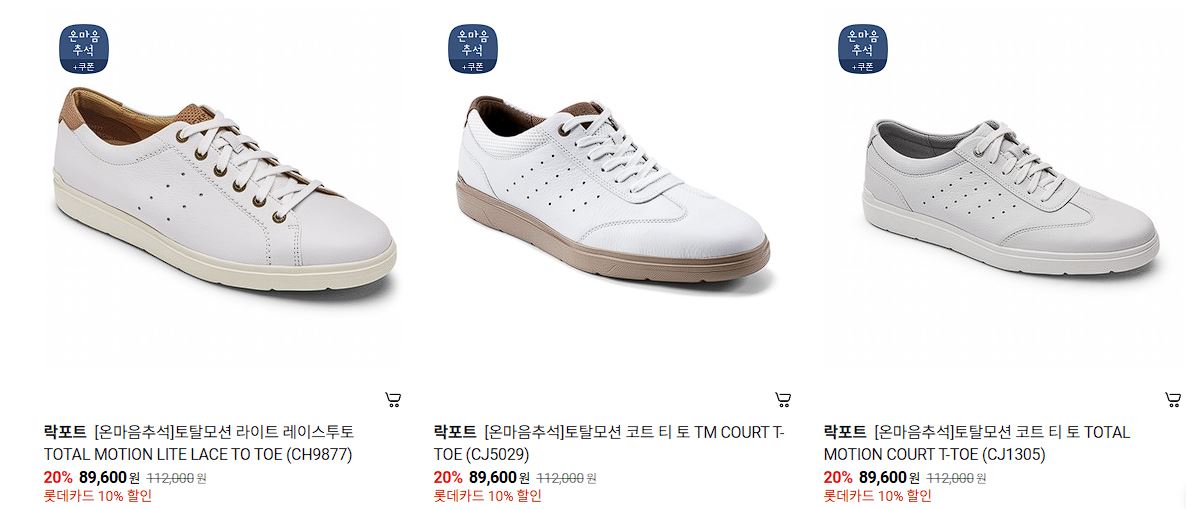Viewport: 1186px width, 509px height.
Task: Open white shoe with tan heel image
Action: [x=224, y=189]
